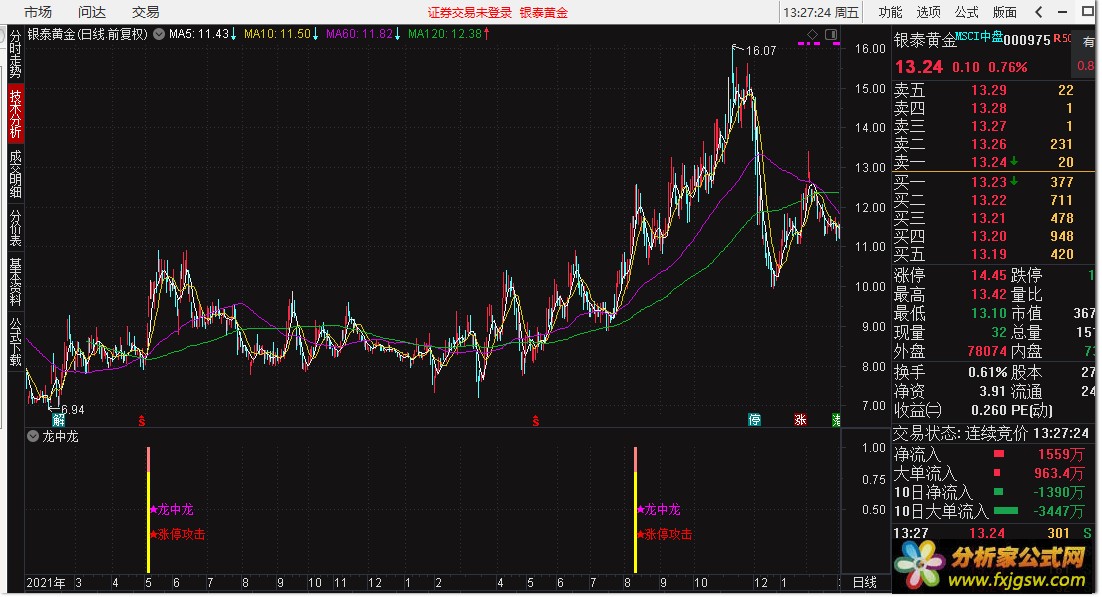
Task: Click the second red S marker below chart
Action: tap(536, 421)
